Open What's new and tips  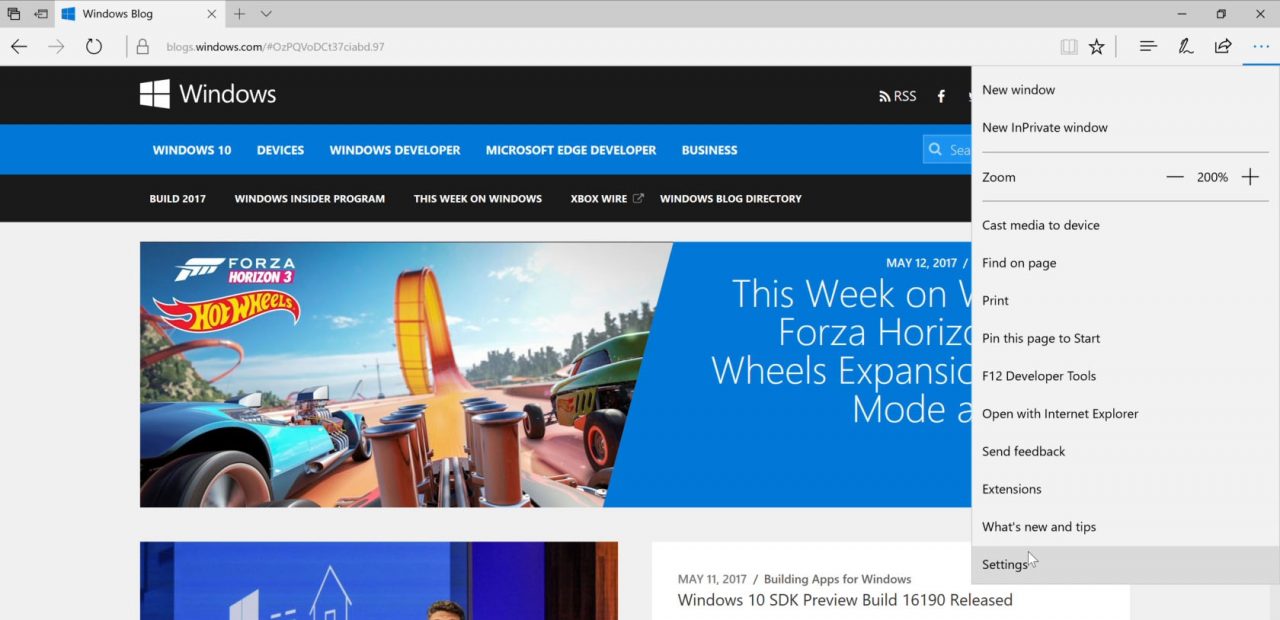click(1125, 527)
